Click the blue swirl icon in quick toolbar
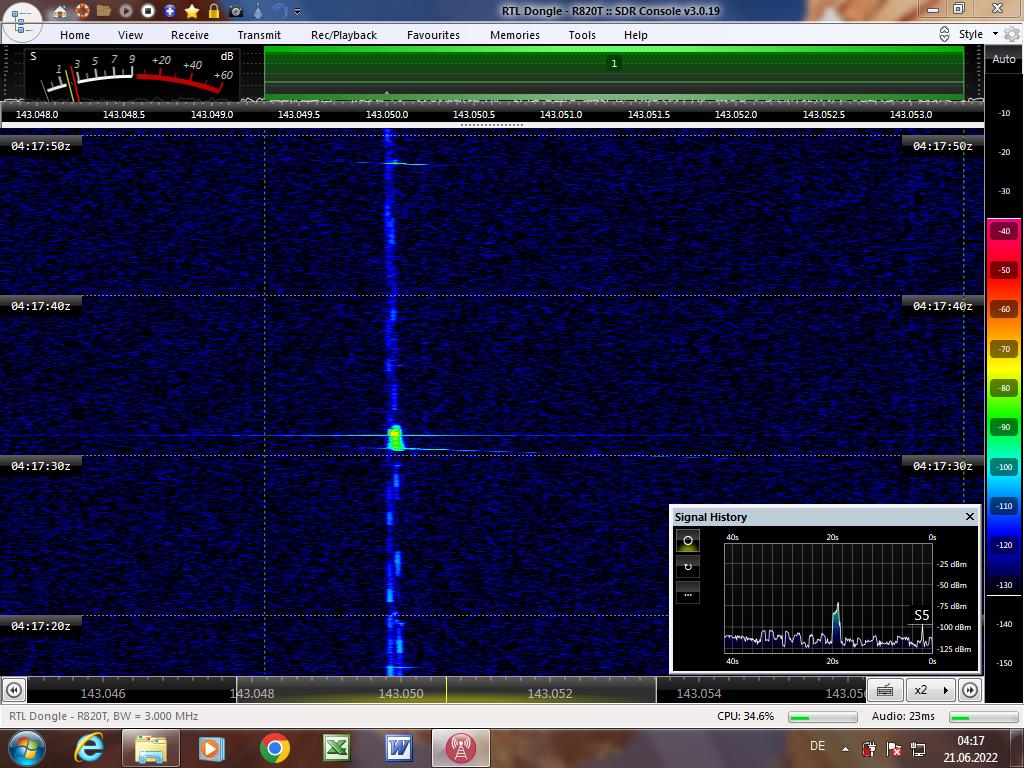 coord(281,11)
